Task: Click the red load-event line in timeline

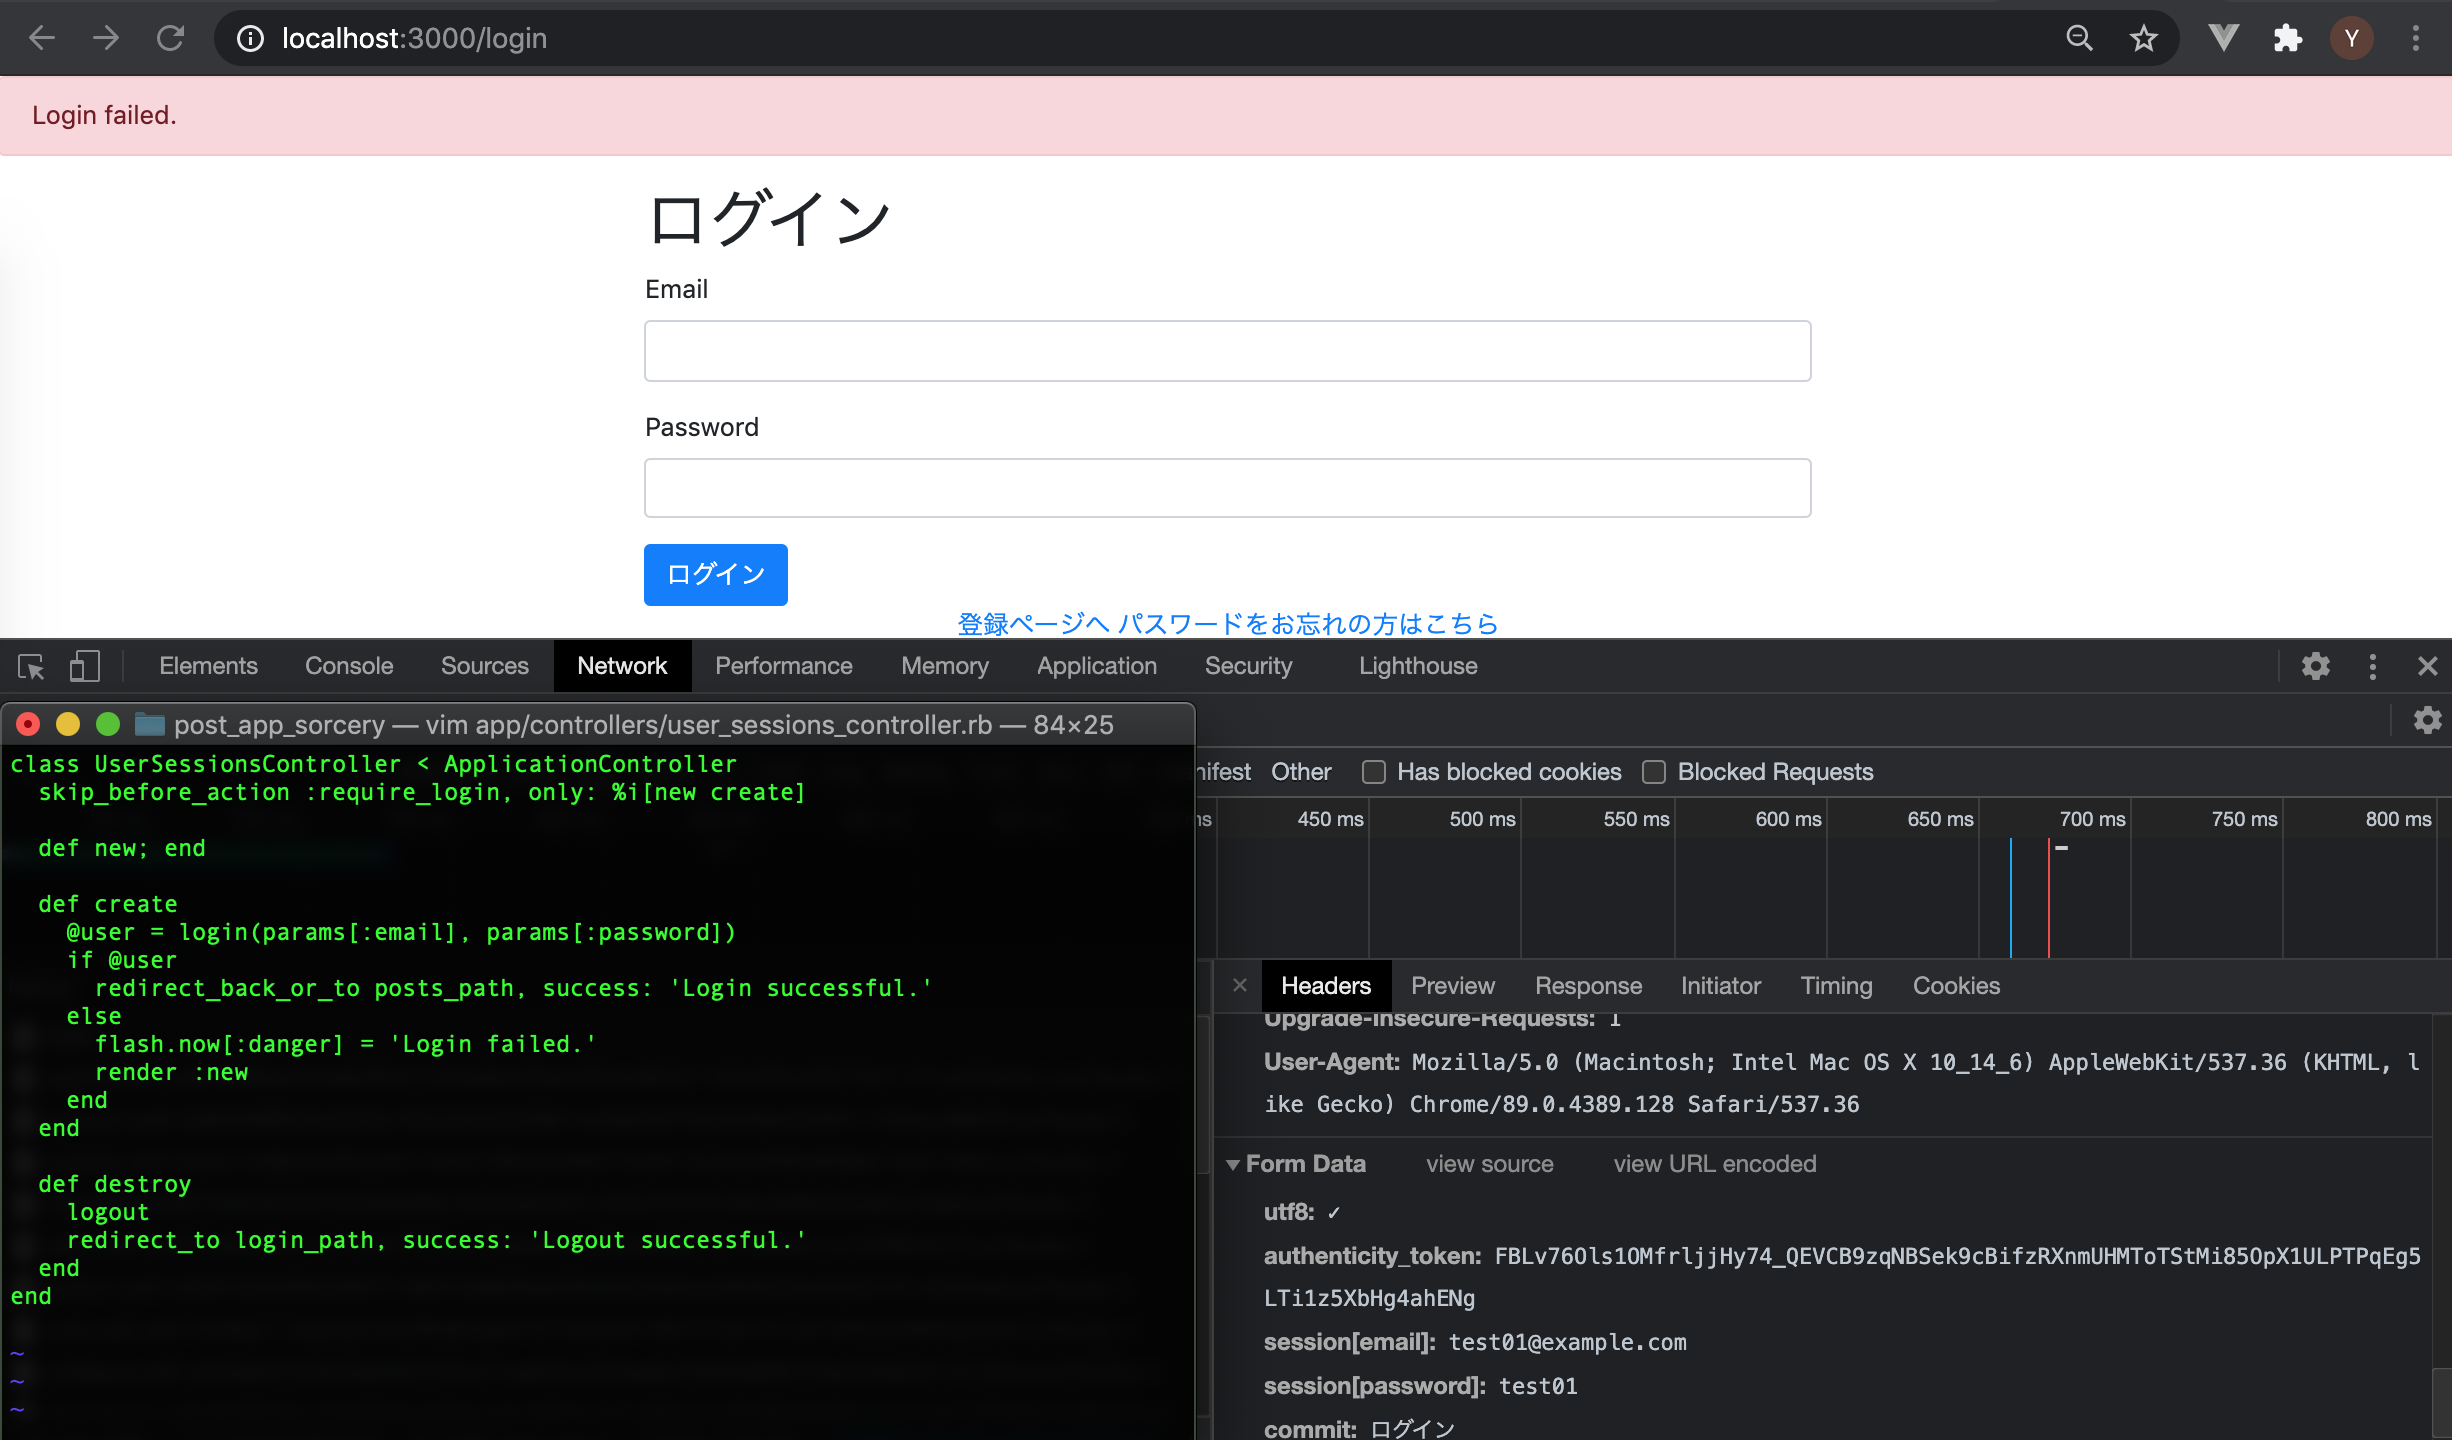Action: click(x=2048, y=898)
